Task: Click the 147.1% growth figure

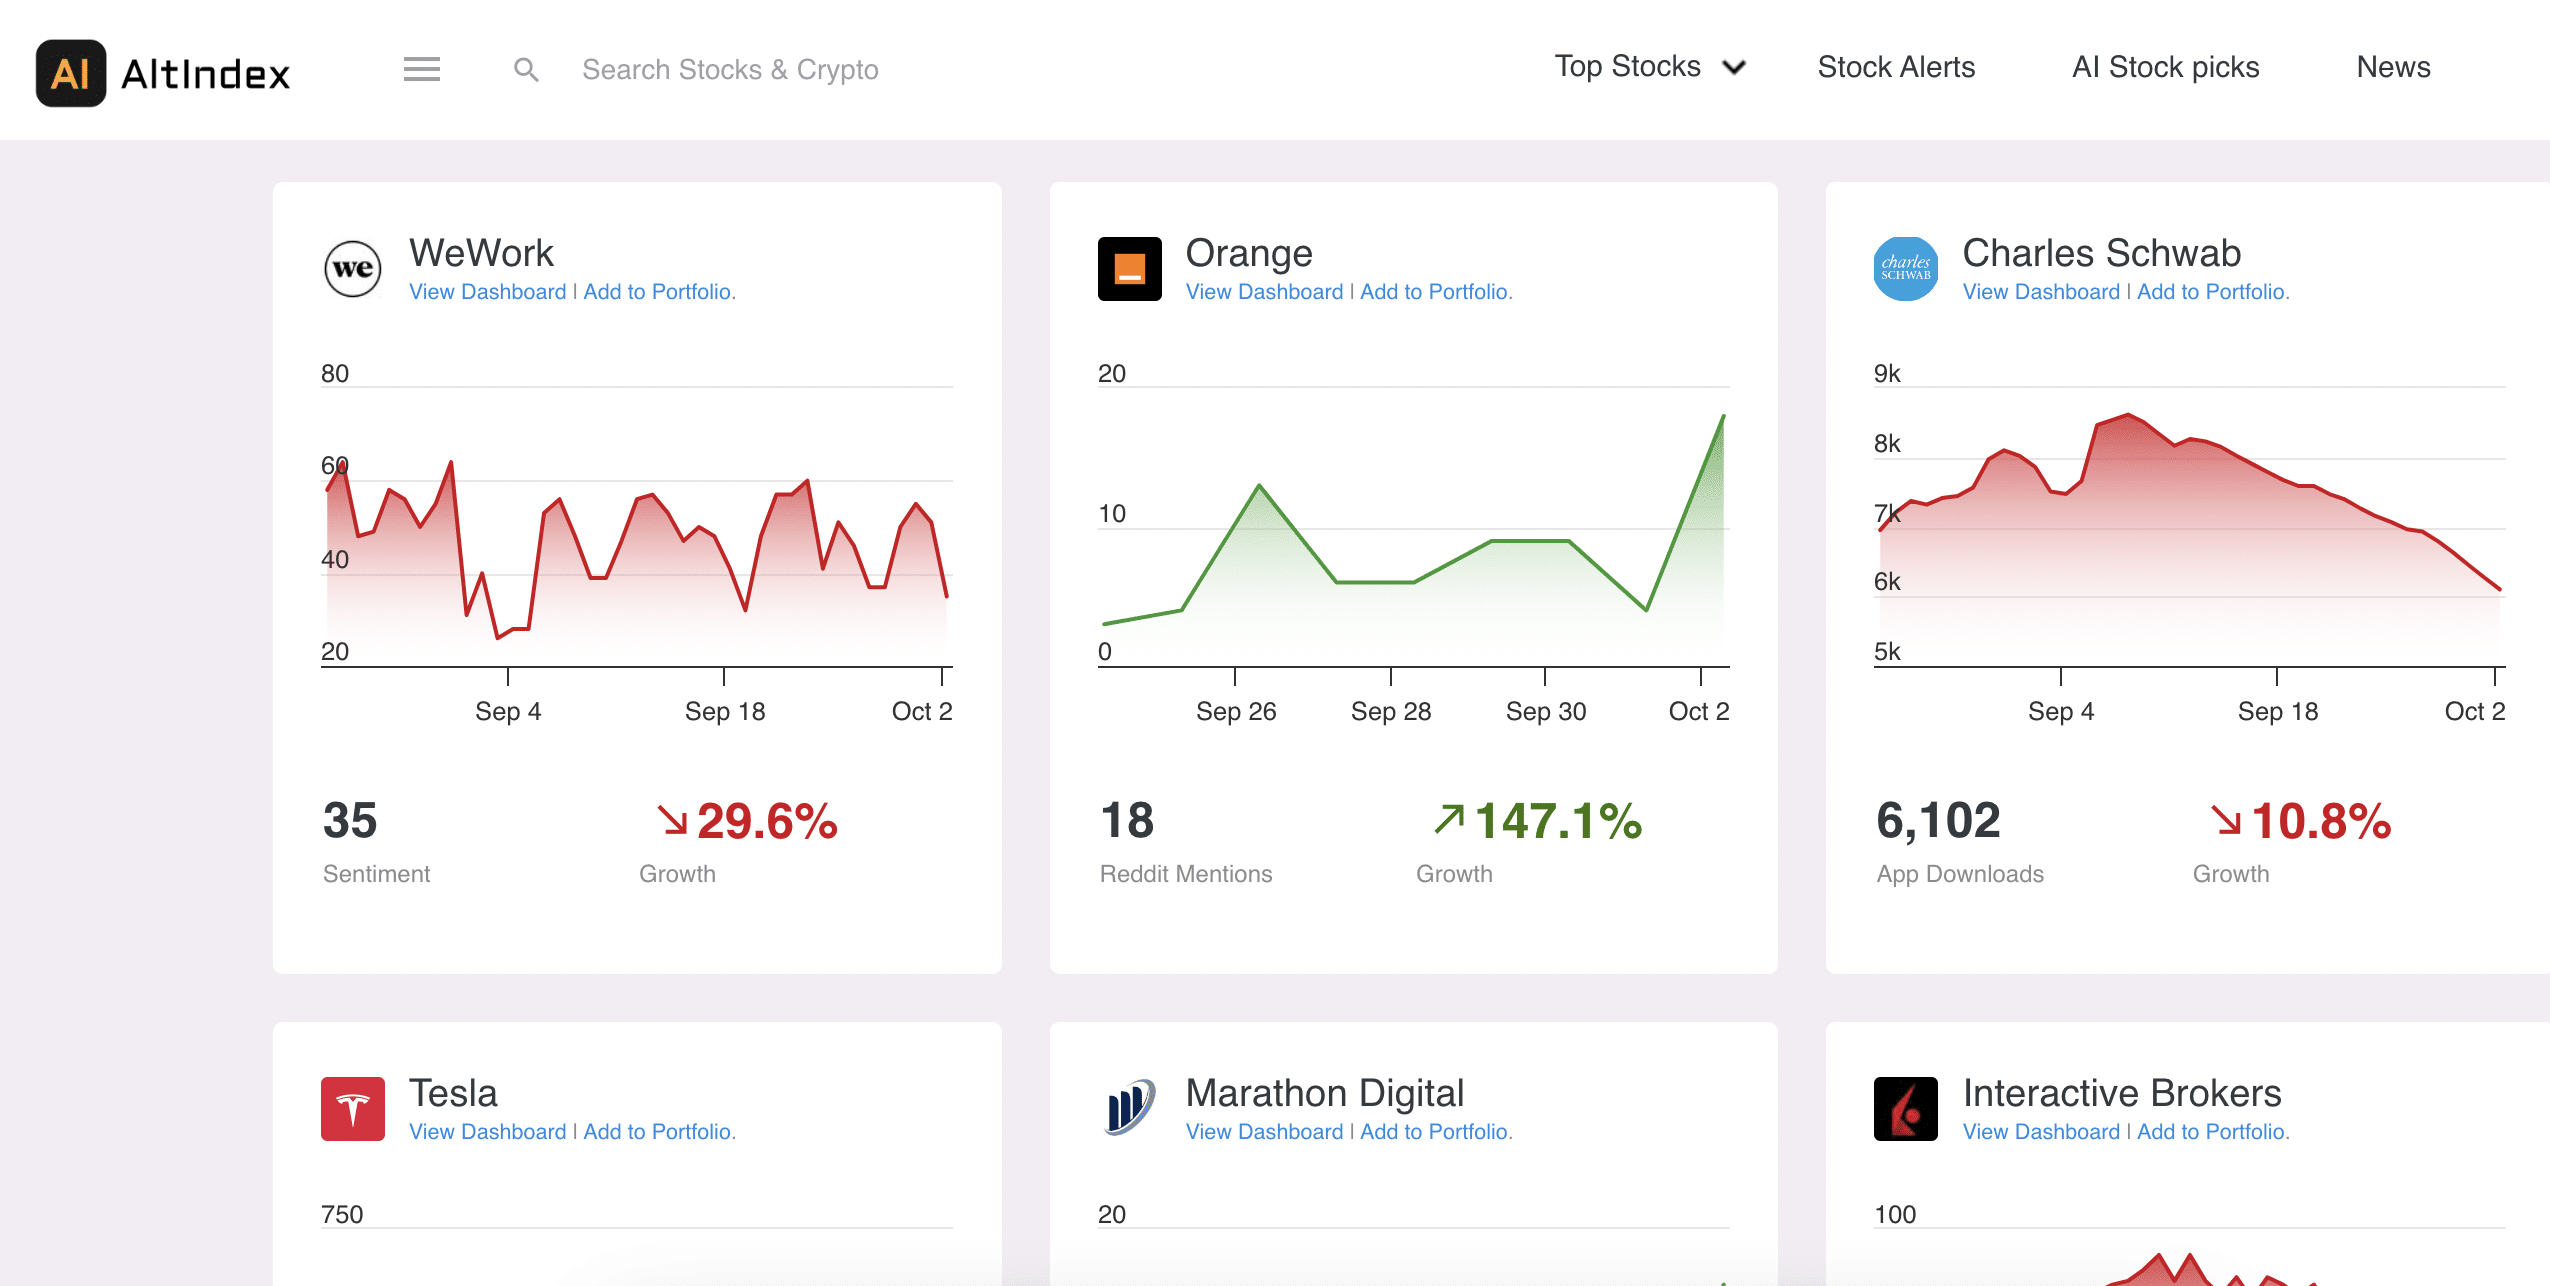Action: pyautogui.click(x=1558, y=821)
